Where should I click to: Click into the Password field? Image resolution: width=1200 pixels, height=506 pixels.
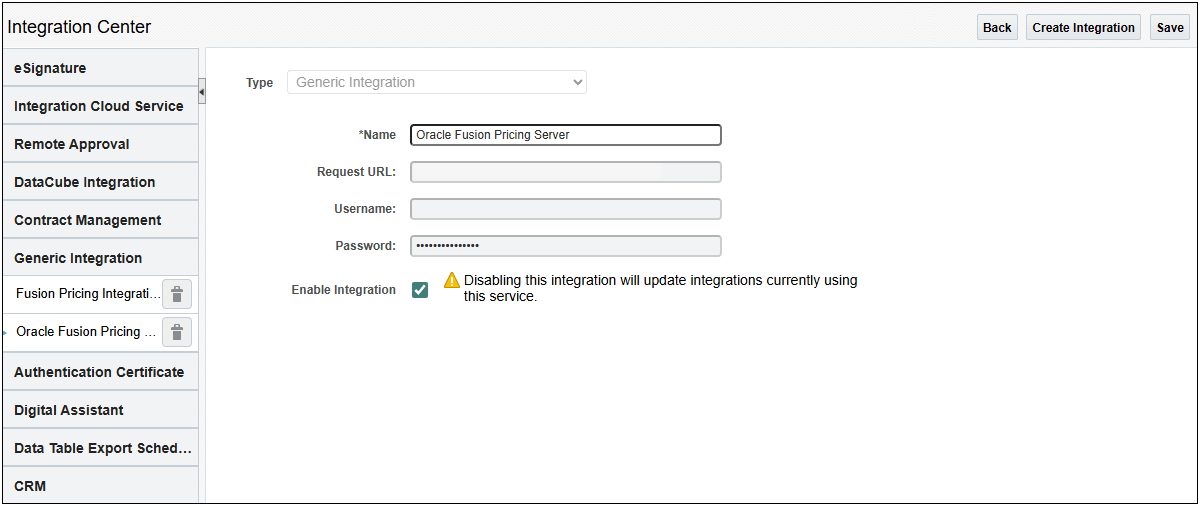tap(566, 246)
